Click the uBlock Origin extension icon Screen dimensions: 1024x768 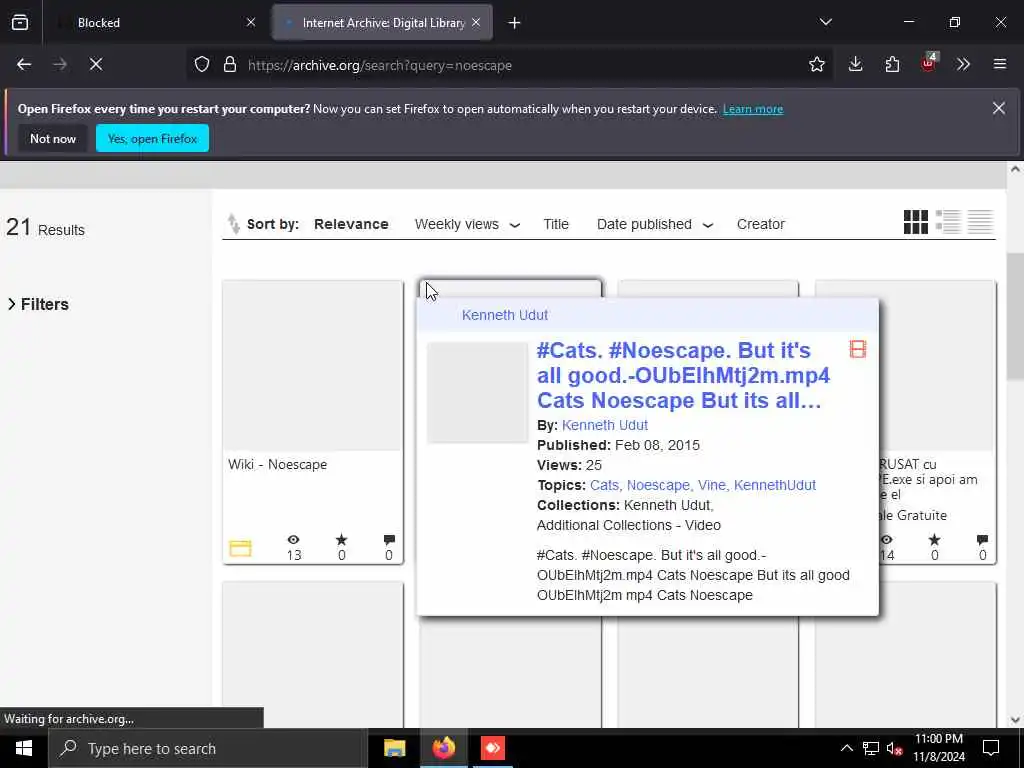point(929,63)
